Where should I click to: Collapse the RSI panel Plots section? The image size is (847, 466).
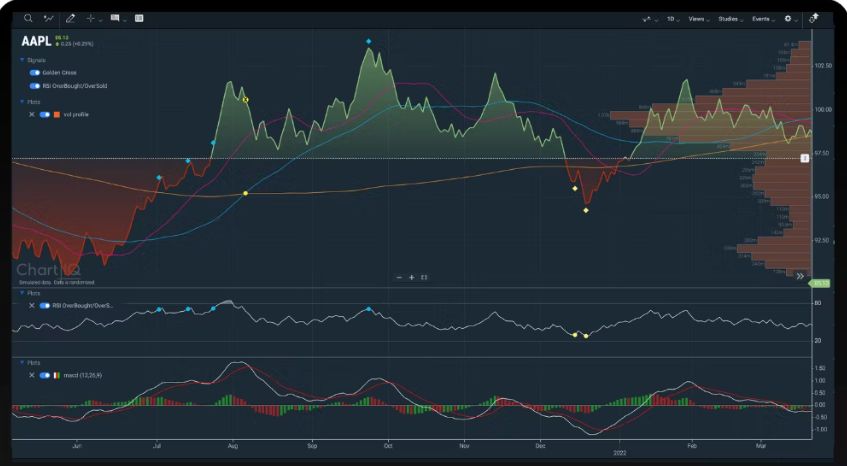22,293
